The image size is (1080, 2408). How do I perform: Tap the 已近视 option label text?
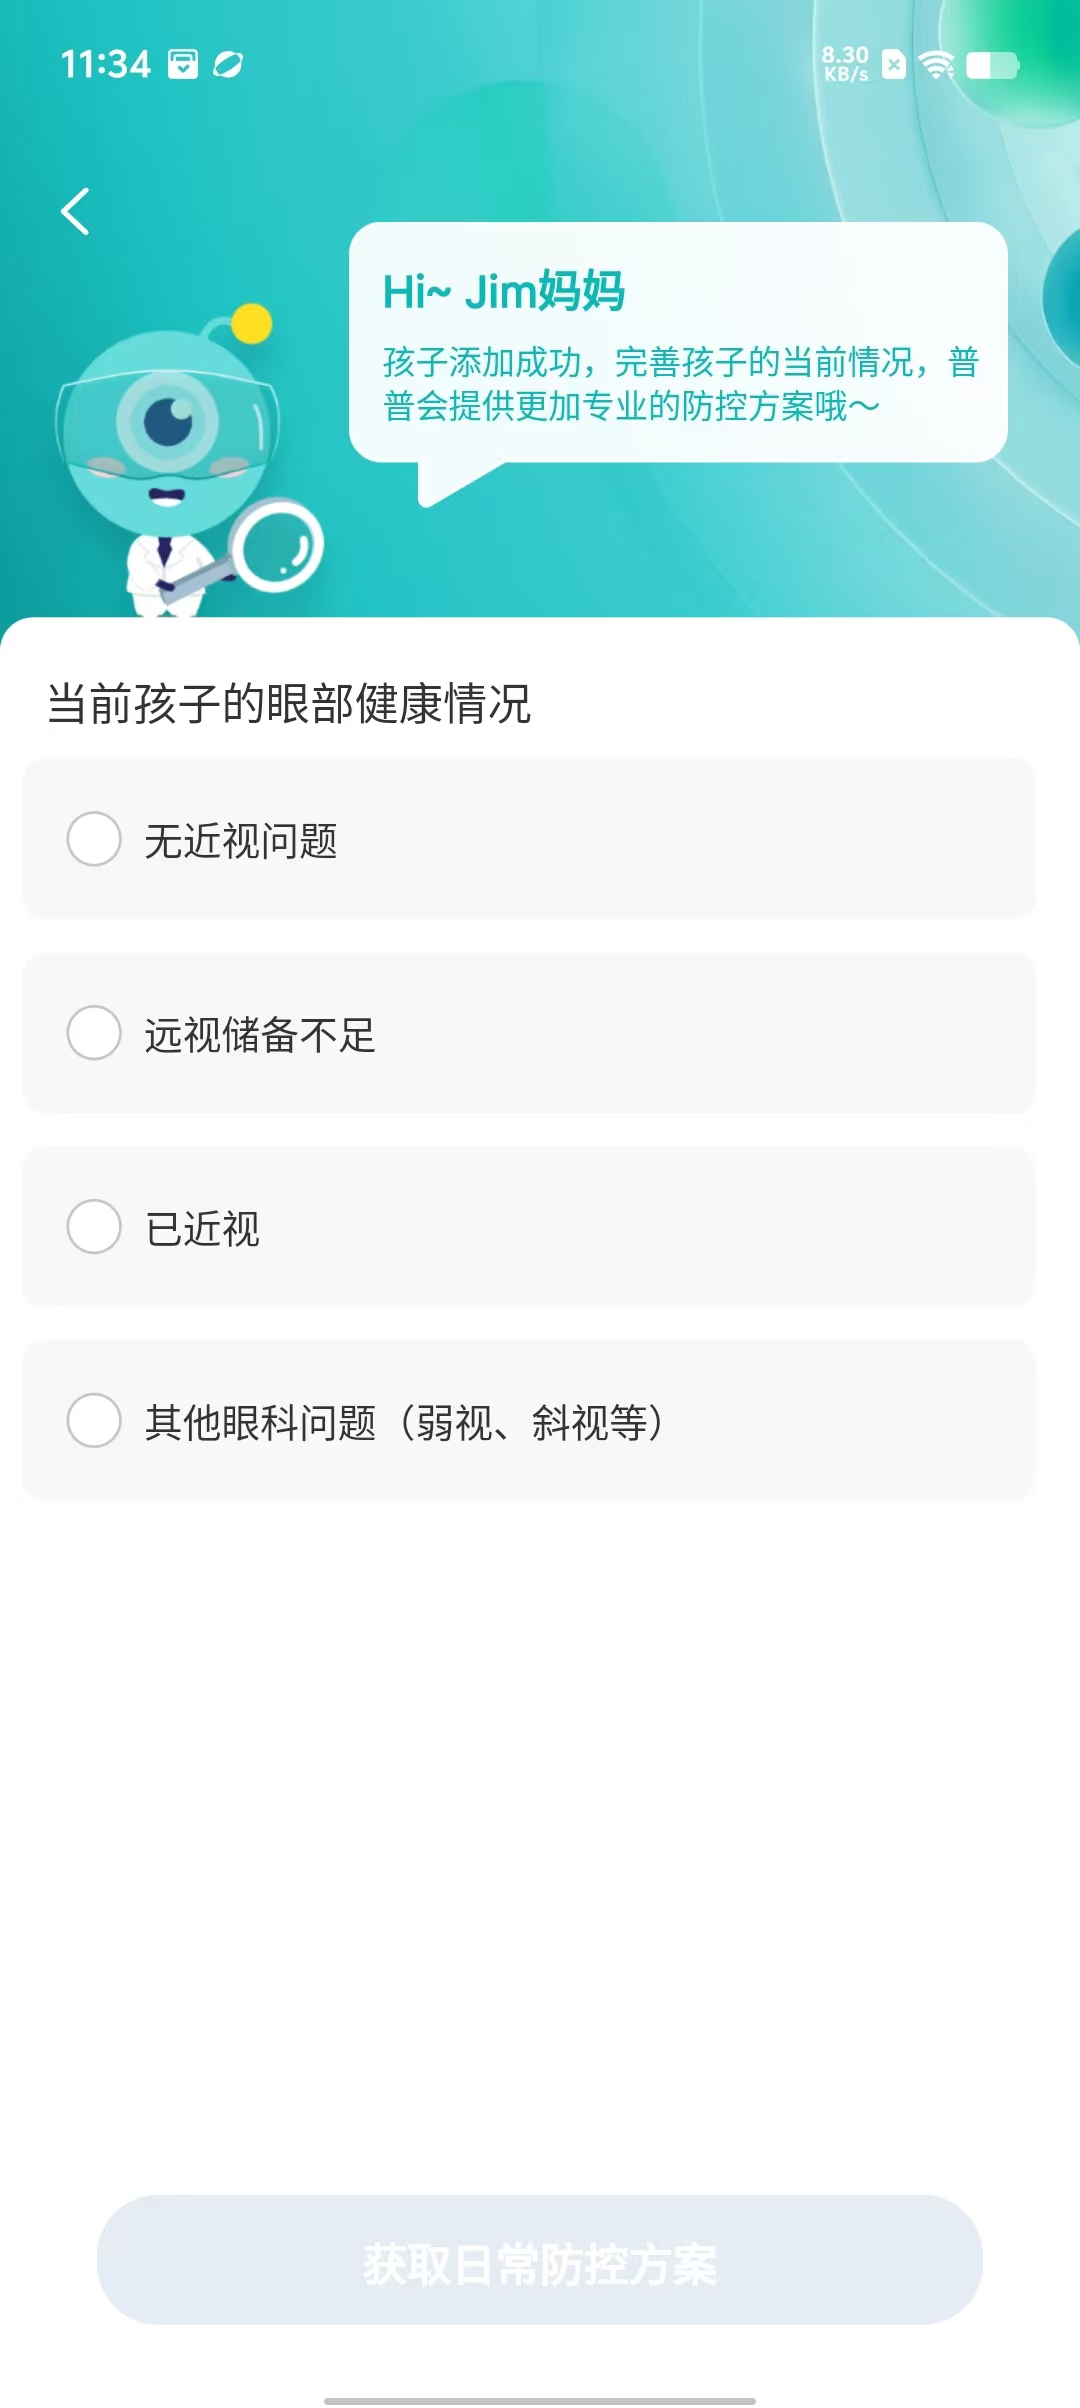point(202,1228)
